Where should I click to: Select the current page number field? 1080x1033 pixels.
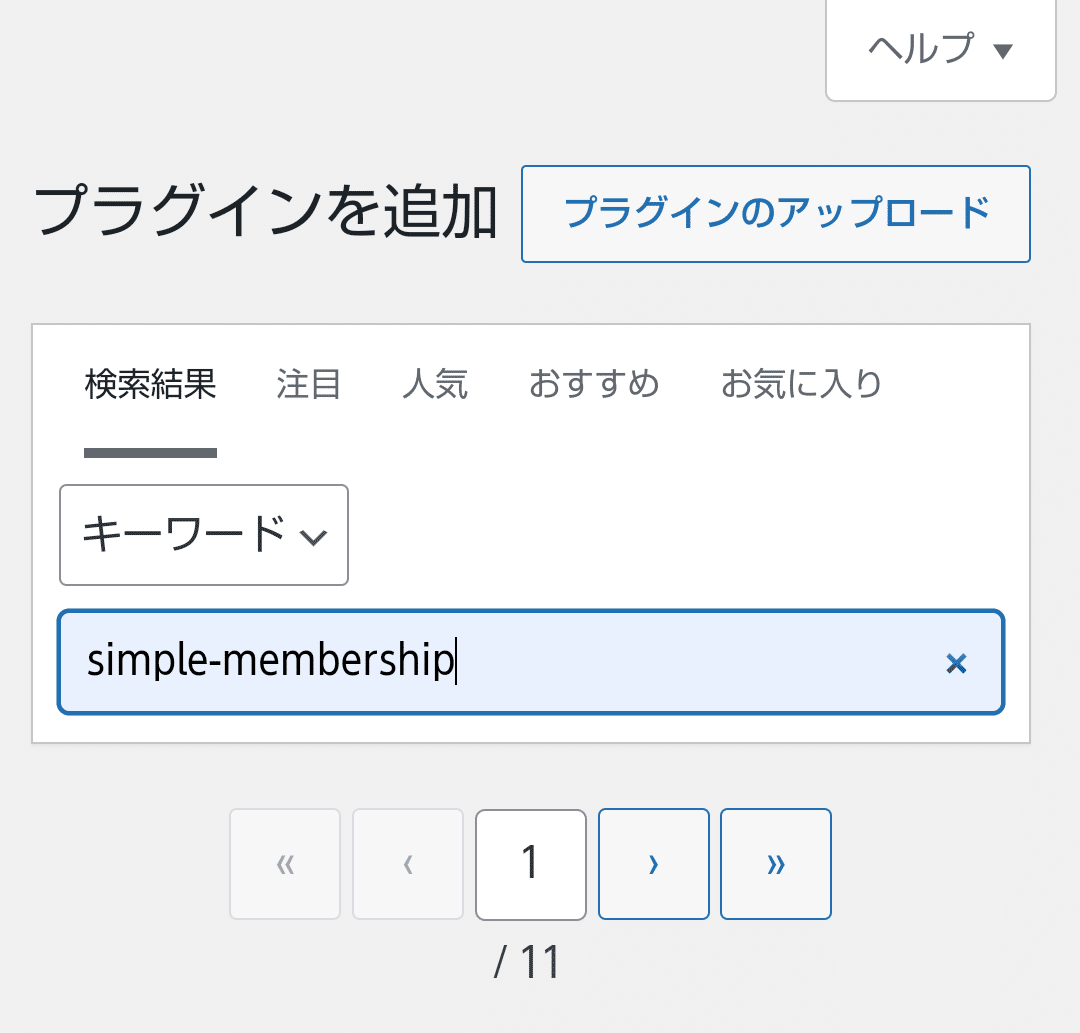point(530,864)
